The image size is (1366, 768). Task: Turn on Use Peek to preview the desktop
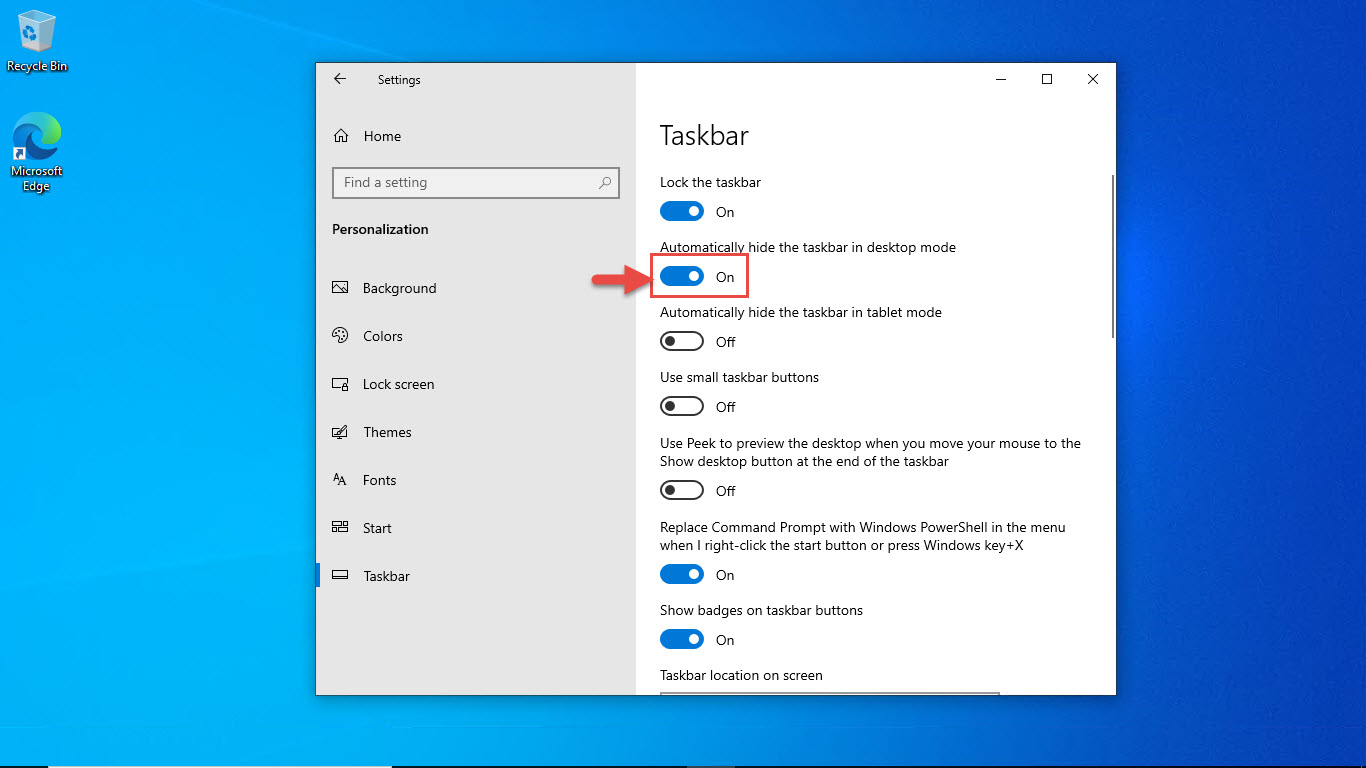pyautogui.click(x=682, y=490)
